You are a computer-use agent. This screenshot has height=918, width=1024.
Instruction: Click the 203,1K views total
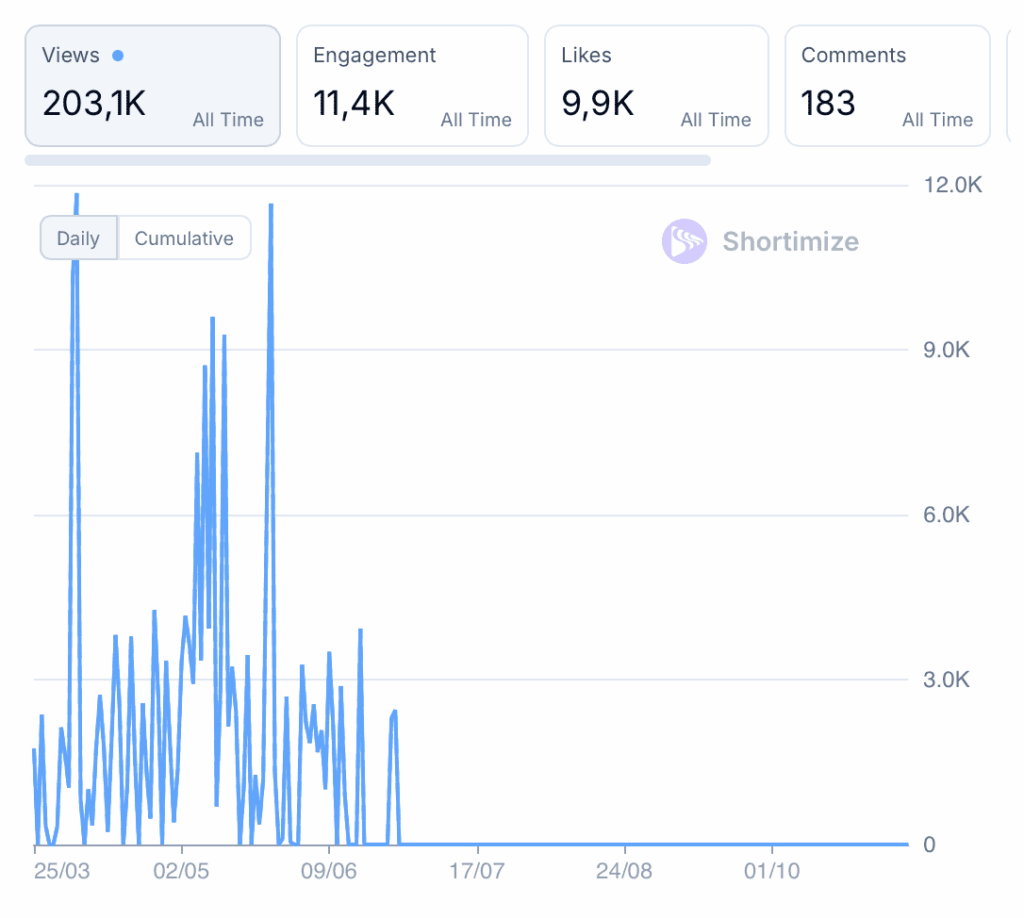[94, 103]
